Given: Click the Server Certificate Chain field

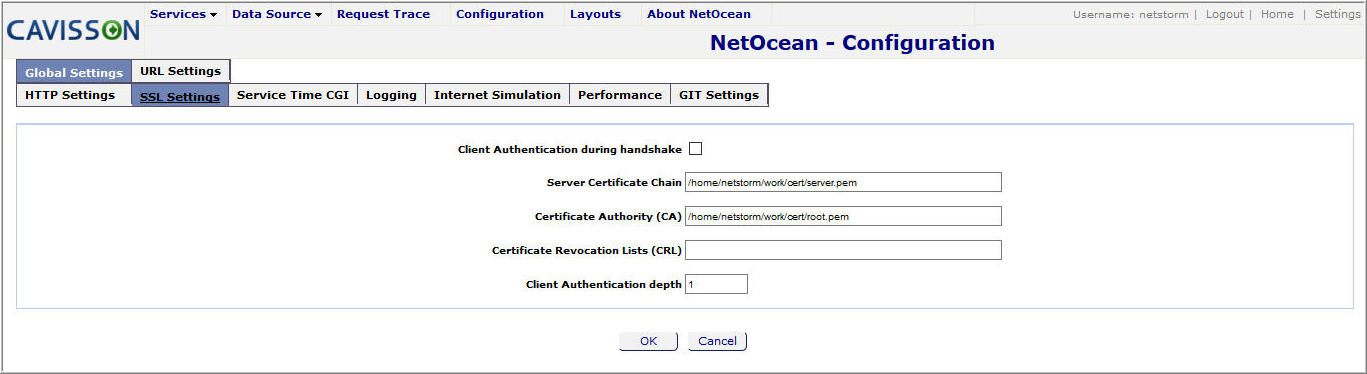Looking at the screenshot, I should pos(843,182).
